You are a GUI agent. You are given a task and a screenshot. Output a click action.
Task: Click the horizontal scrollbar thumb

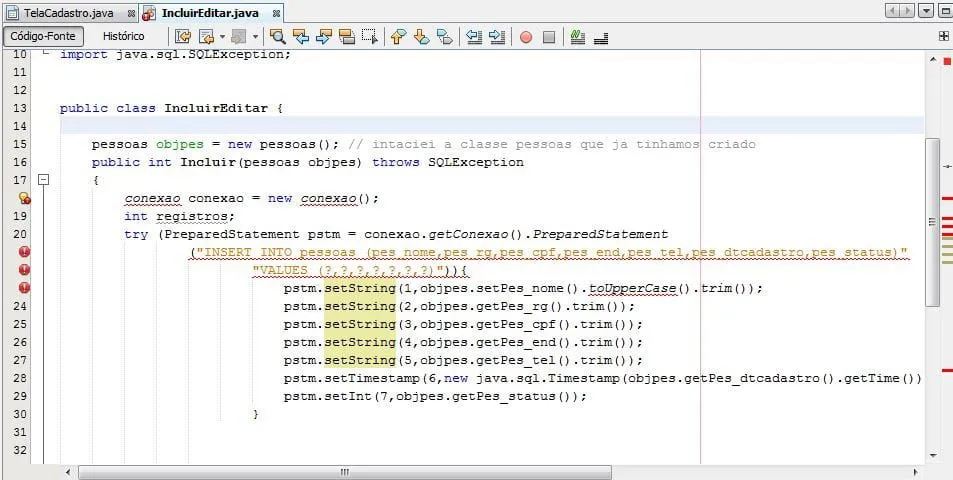point(345,472)
